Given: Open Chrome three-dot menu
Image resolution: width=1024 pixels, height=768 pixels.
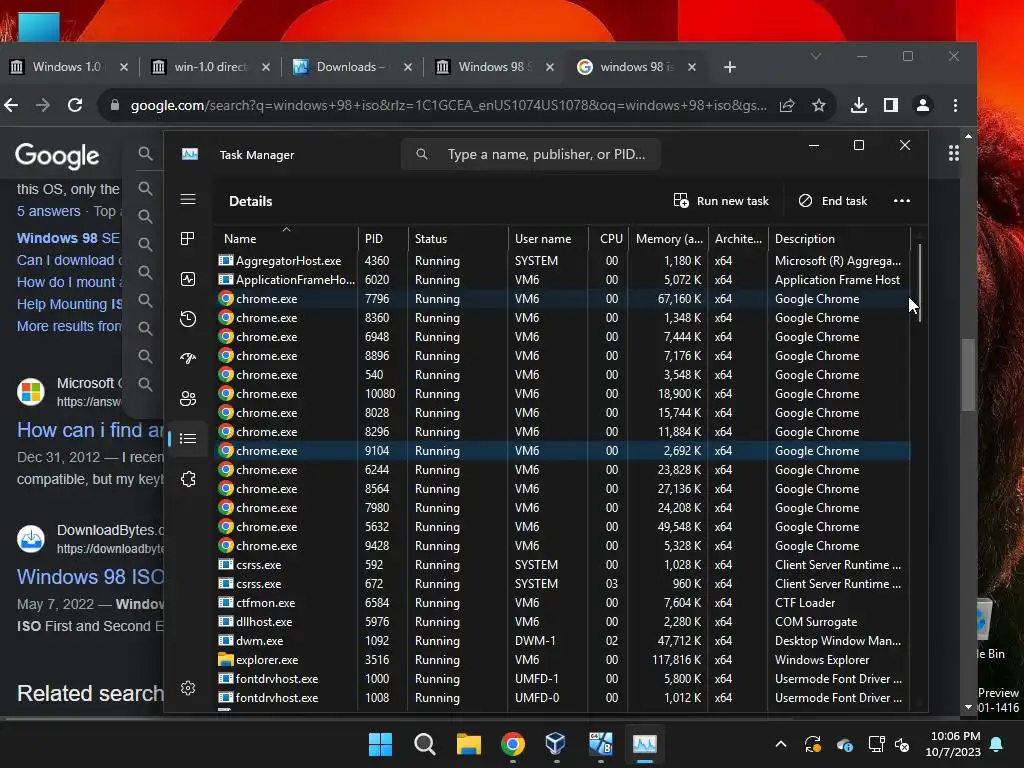Looking at the screenshot, I should (x=955, y=105).
